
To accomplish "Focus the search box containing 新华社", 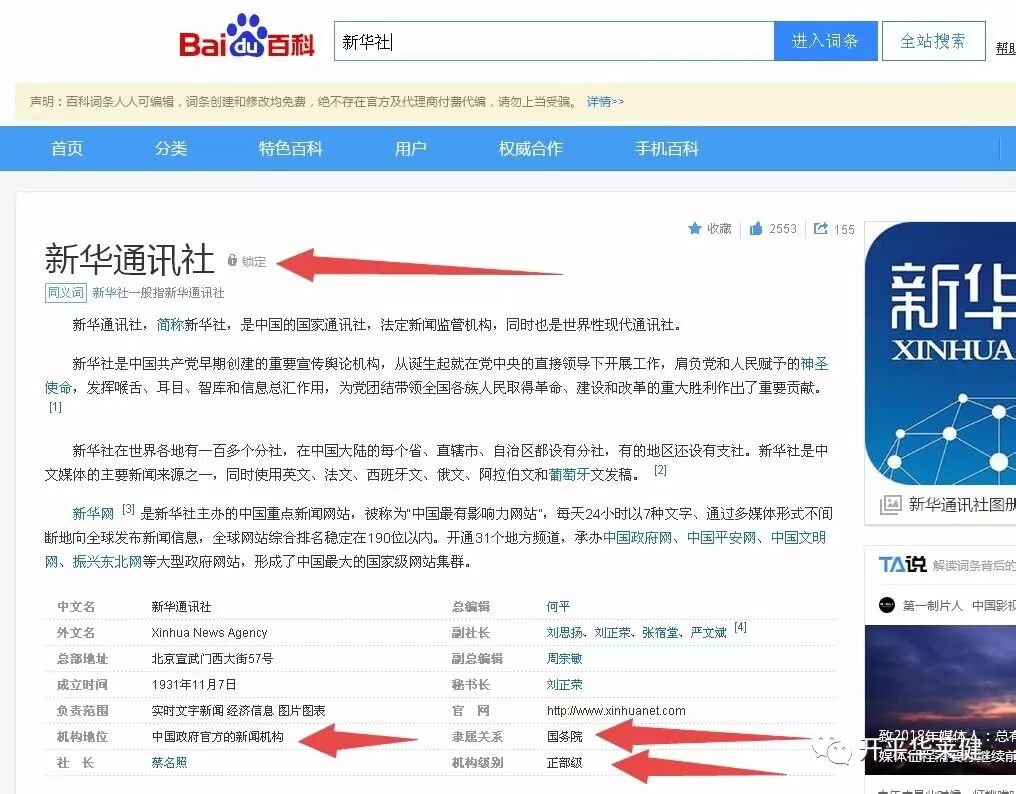I will pos(554,41).
